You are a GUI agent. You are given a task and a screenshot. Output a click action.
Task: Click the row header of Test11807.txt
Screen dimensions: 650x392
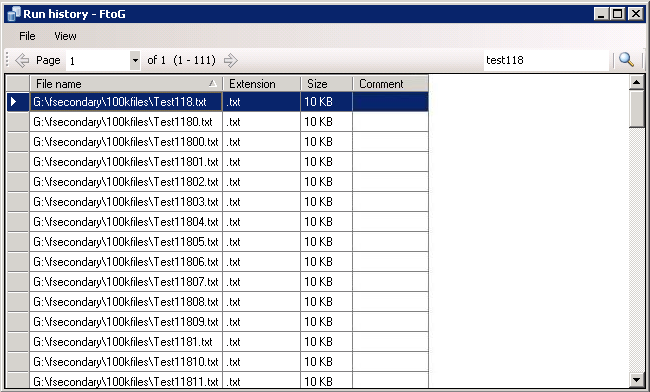[x=18, y=282]
